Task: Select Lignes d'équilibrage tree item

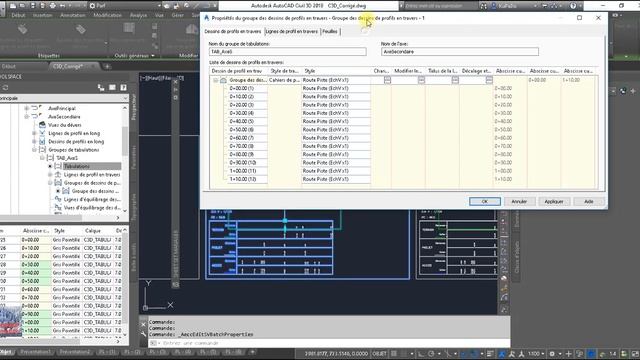Action: click(92, 199)
